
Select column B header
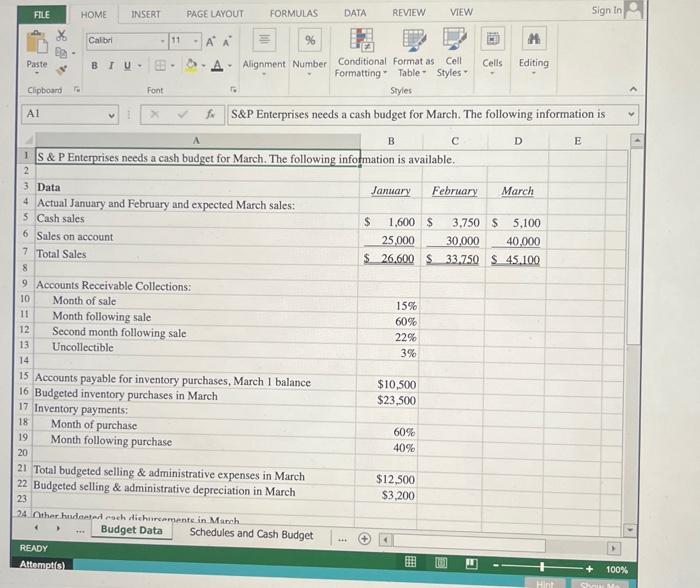pos(391,141)
